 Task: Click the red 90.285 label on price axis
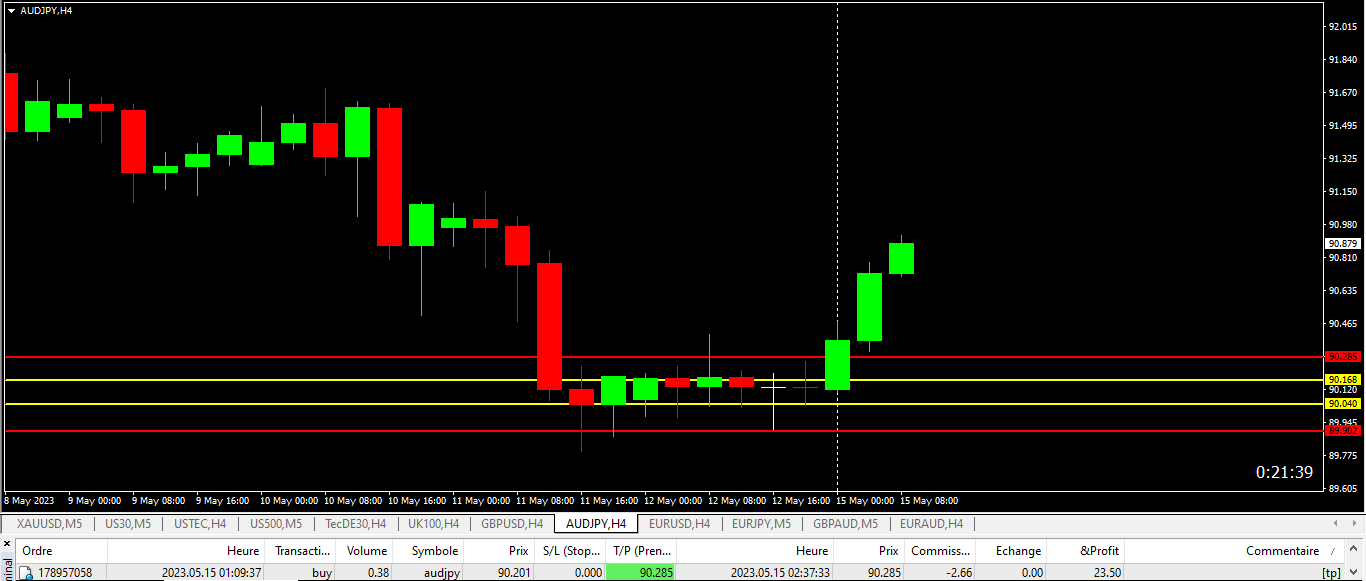coord(1343,357)
